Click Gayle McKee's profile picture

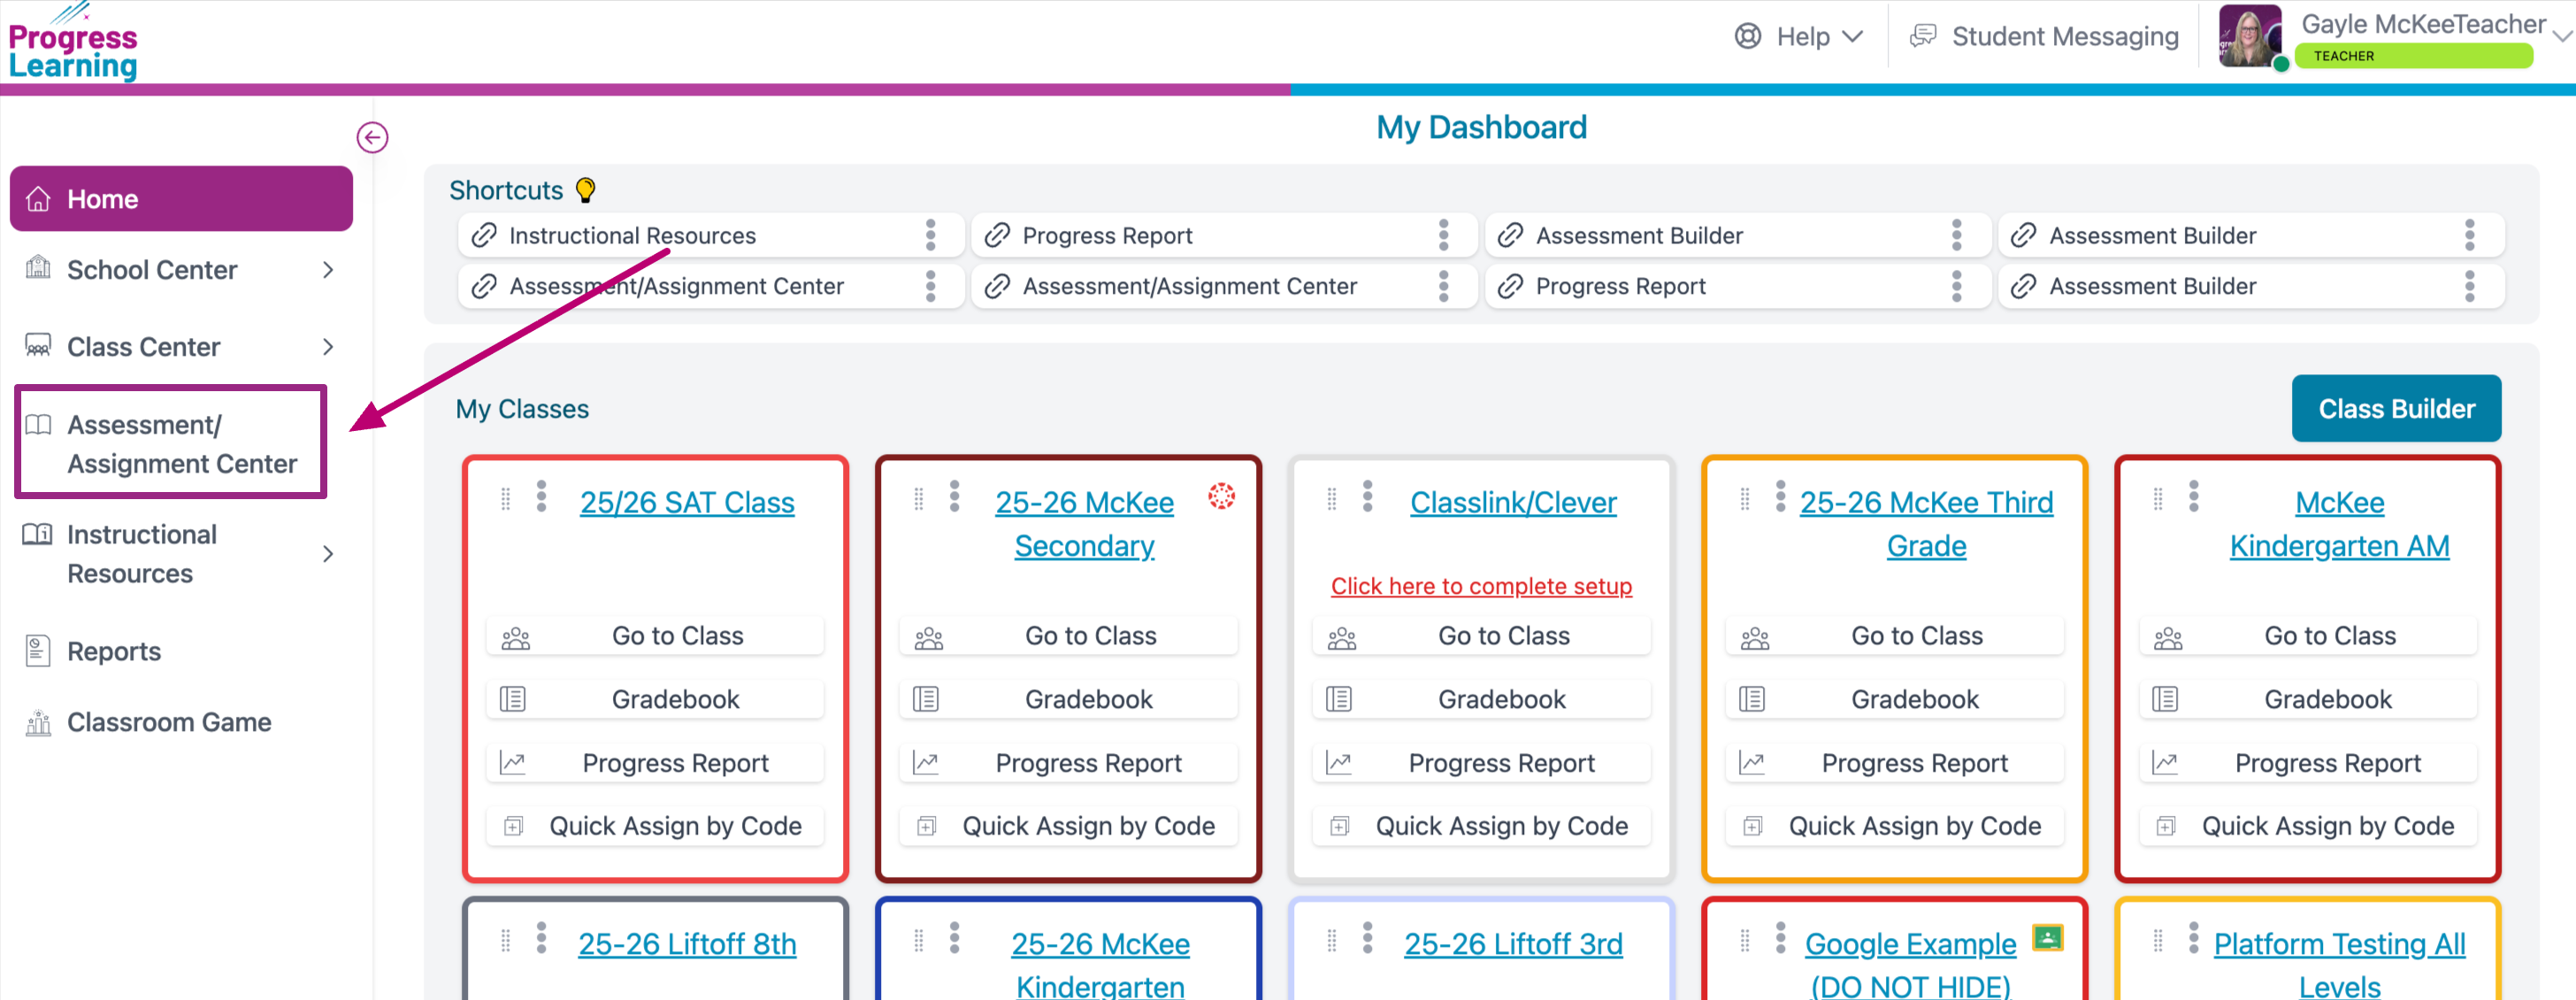(2249, 37)
